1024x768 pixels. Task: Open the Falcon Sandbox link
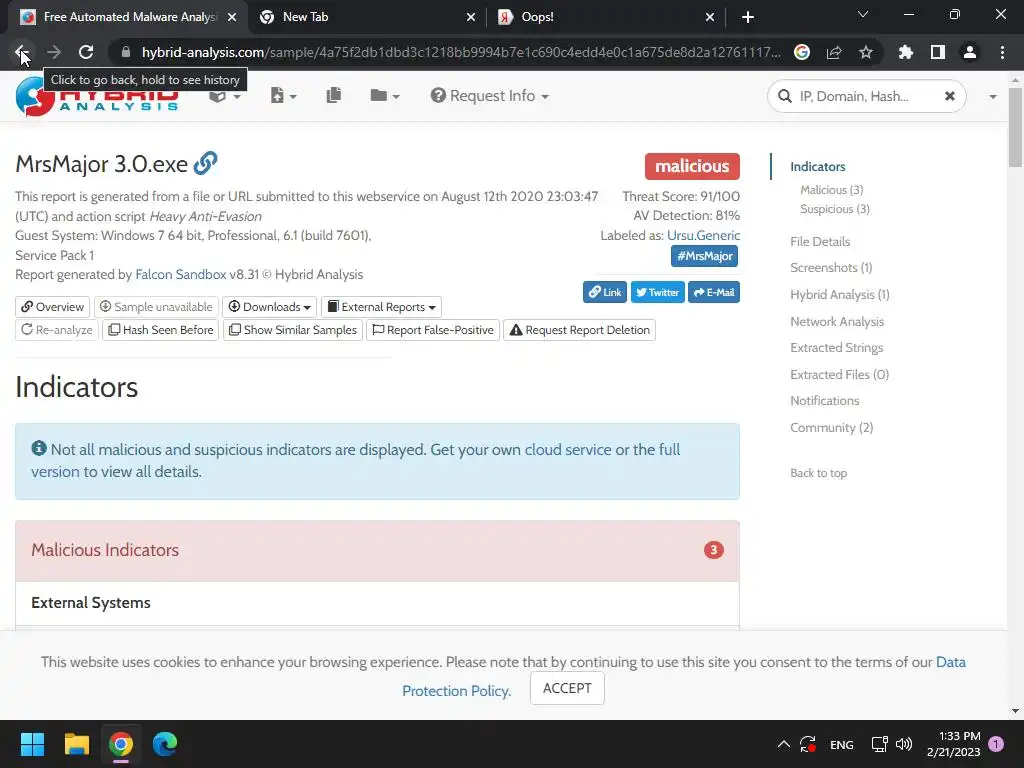click(x=181, y=274)
